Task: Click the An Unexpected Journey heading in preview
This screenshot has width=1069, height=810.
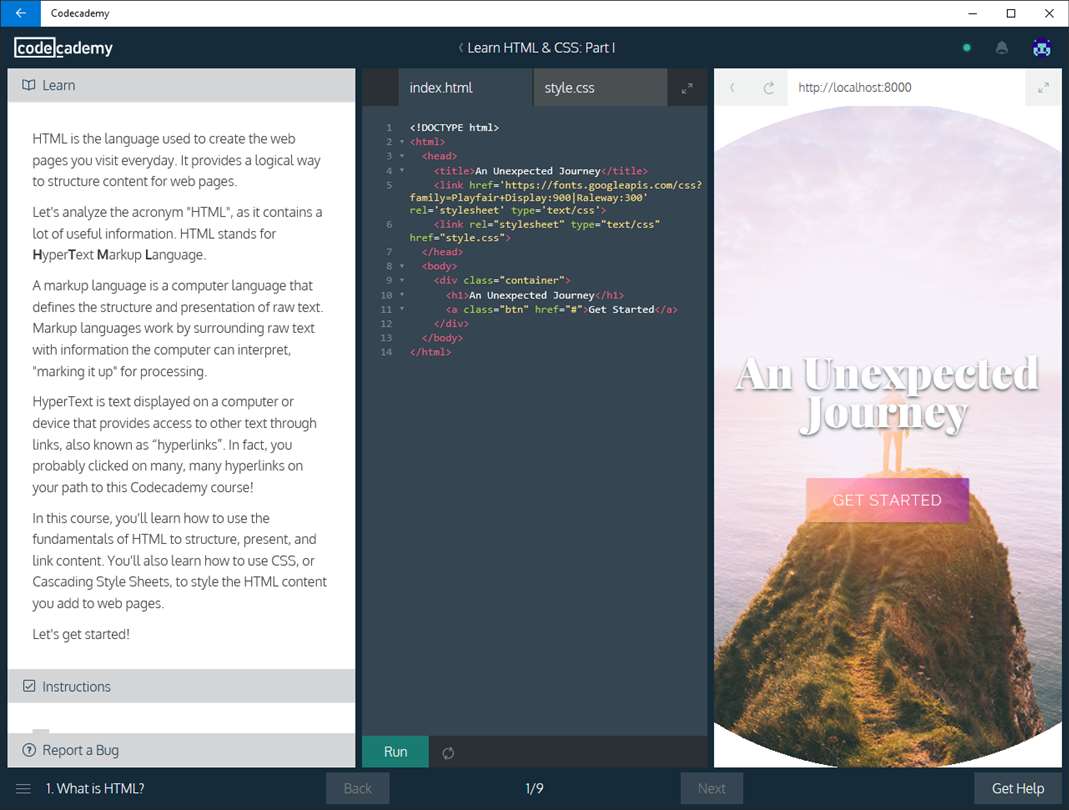Action: [887, 394]
